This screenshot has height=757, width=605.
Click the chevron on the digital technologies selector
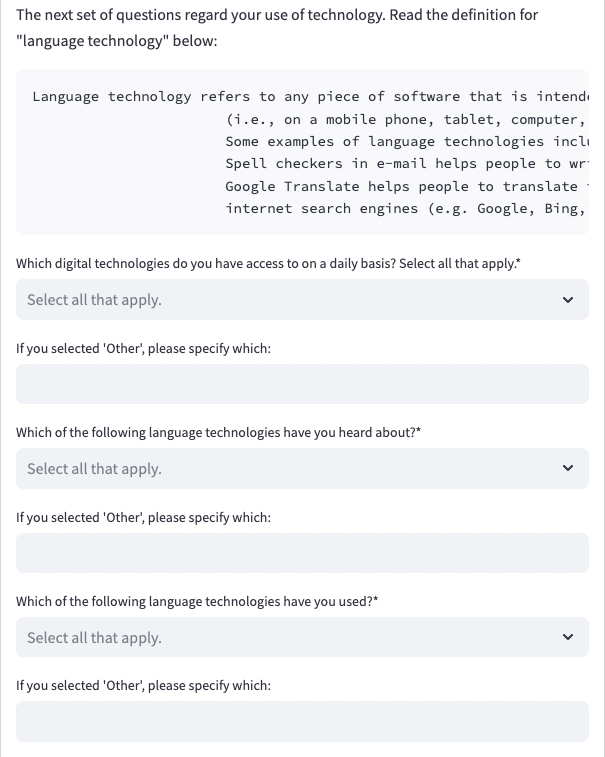click(568, 300)
